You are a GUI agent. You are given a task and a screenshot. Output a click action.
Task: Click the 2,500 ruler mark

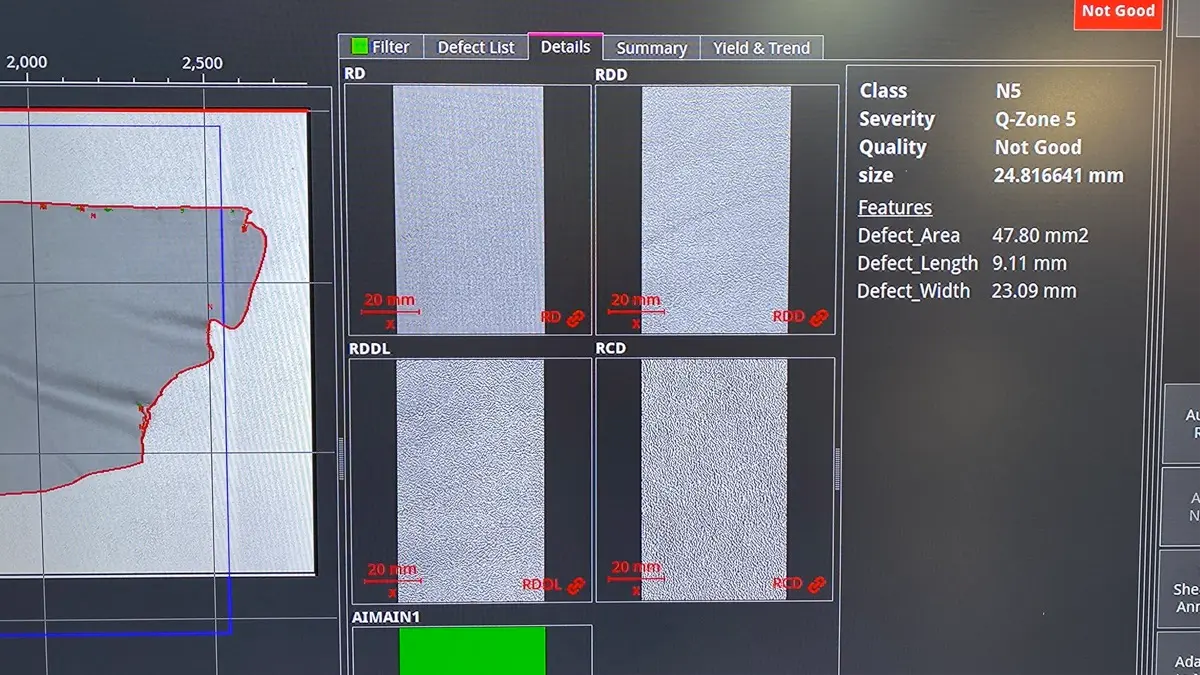(x=203, y=63)
